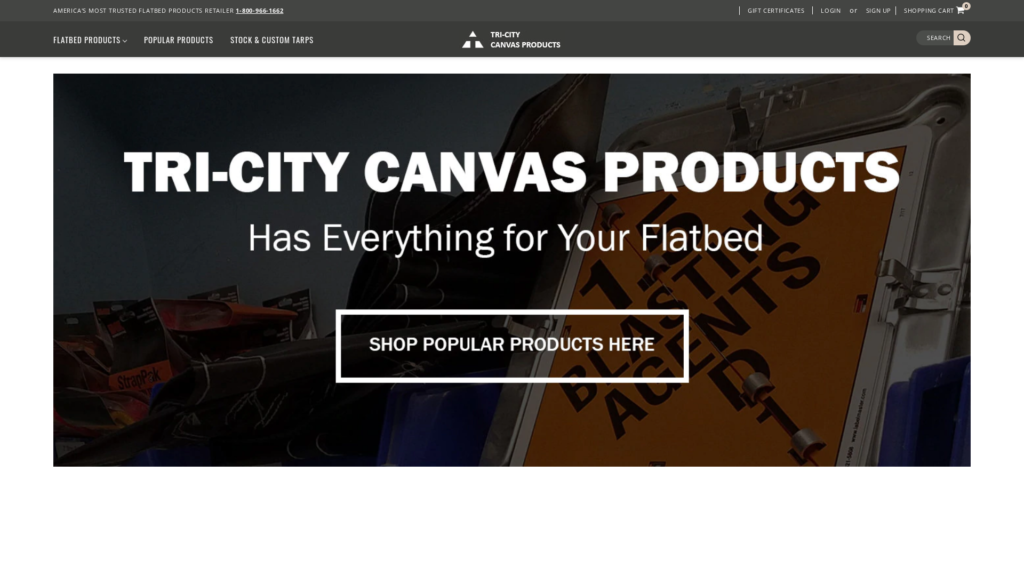The height and width of the screenshot is (576, 1024).
Task: Click the cart item count badge
Action: click(x=967, y=6)
